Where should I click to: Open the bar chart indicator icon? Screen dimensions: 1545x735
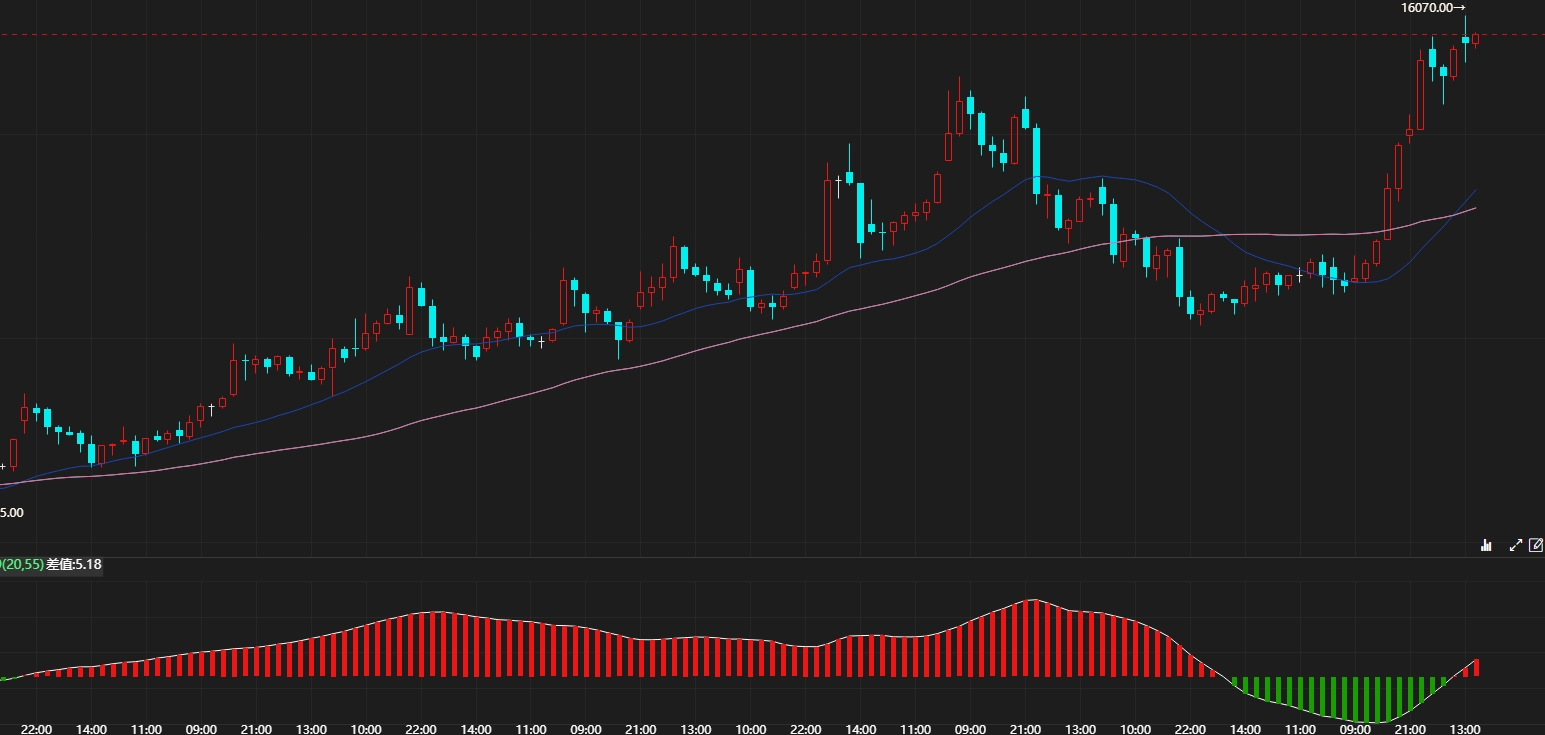click(x=1486, y=545)
